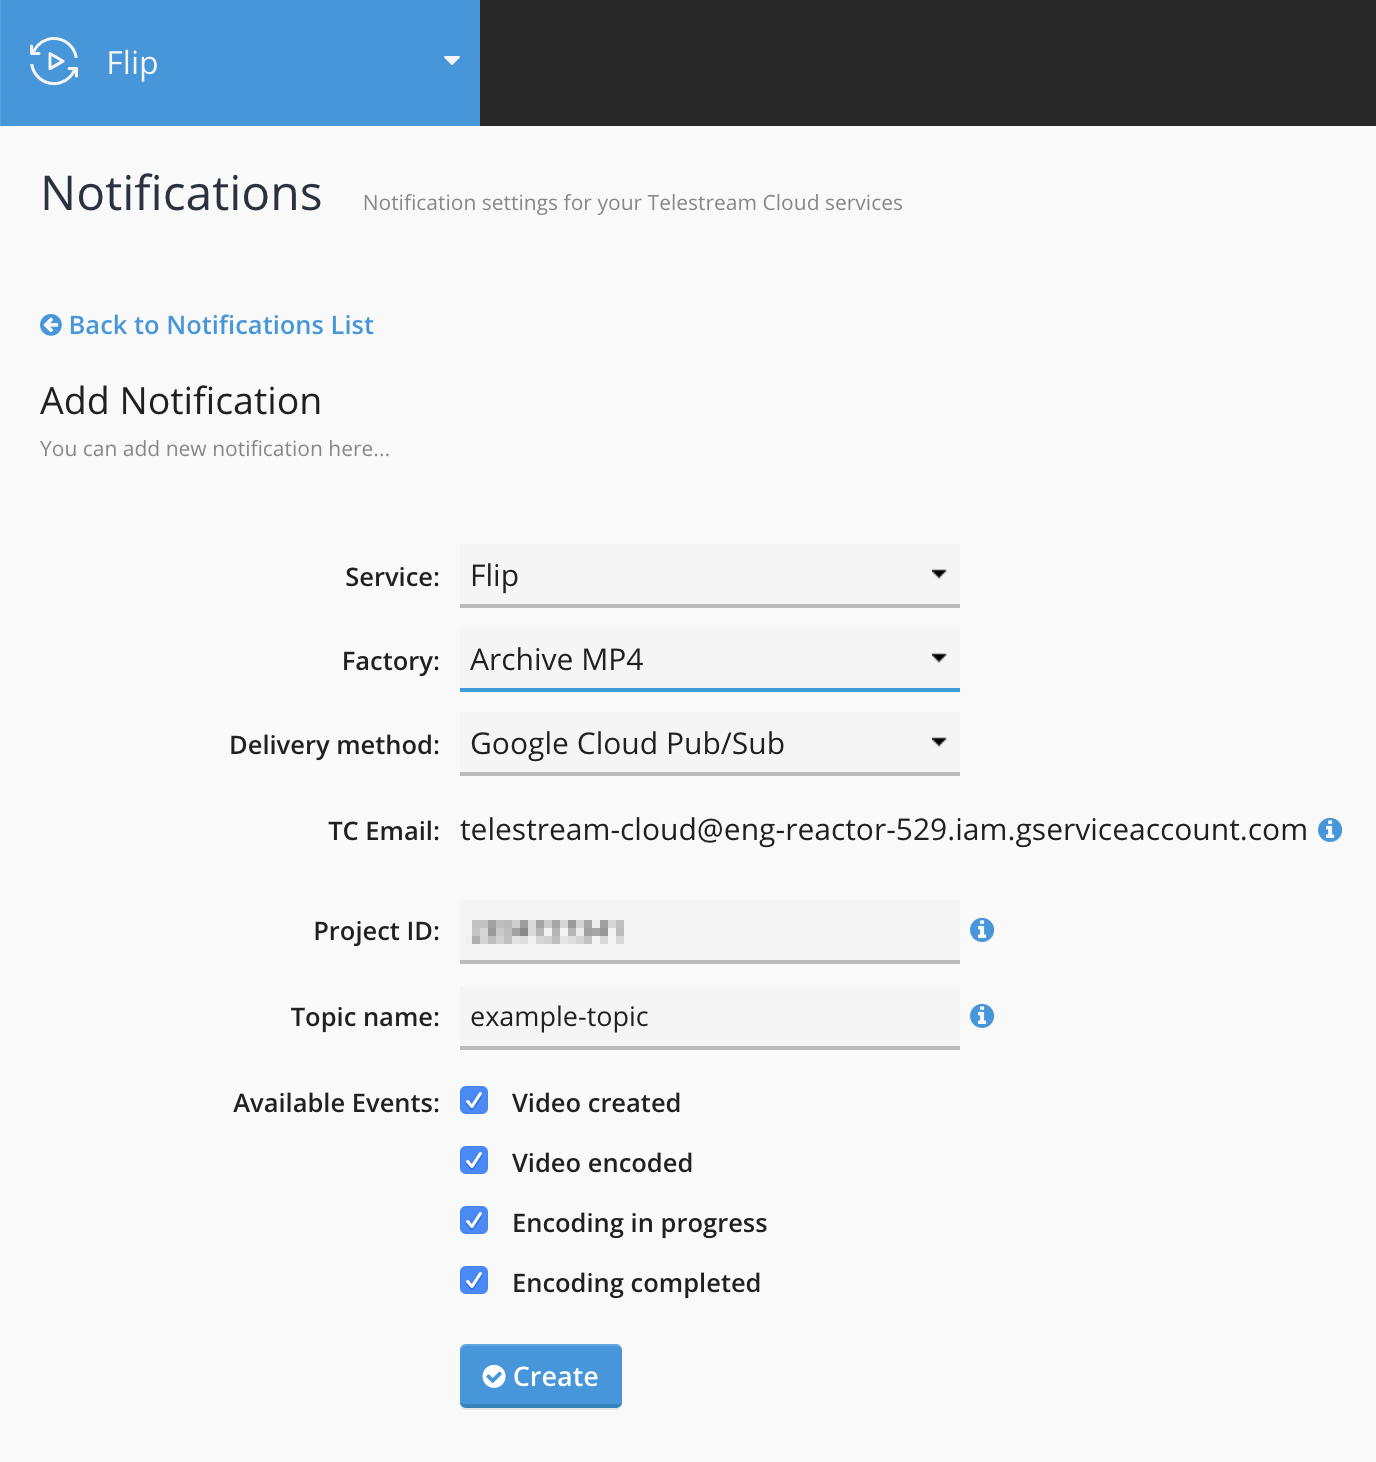Uncheck the Video created checkbox

474,1100
